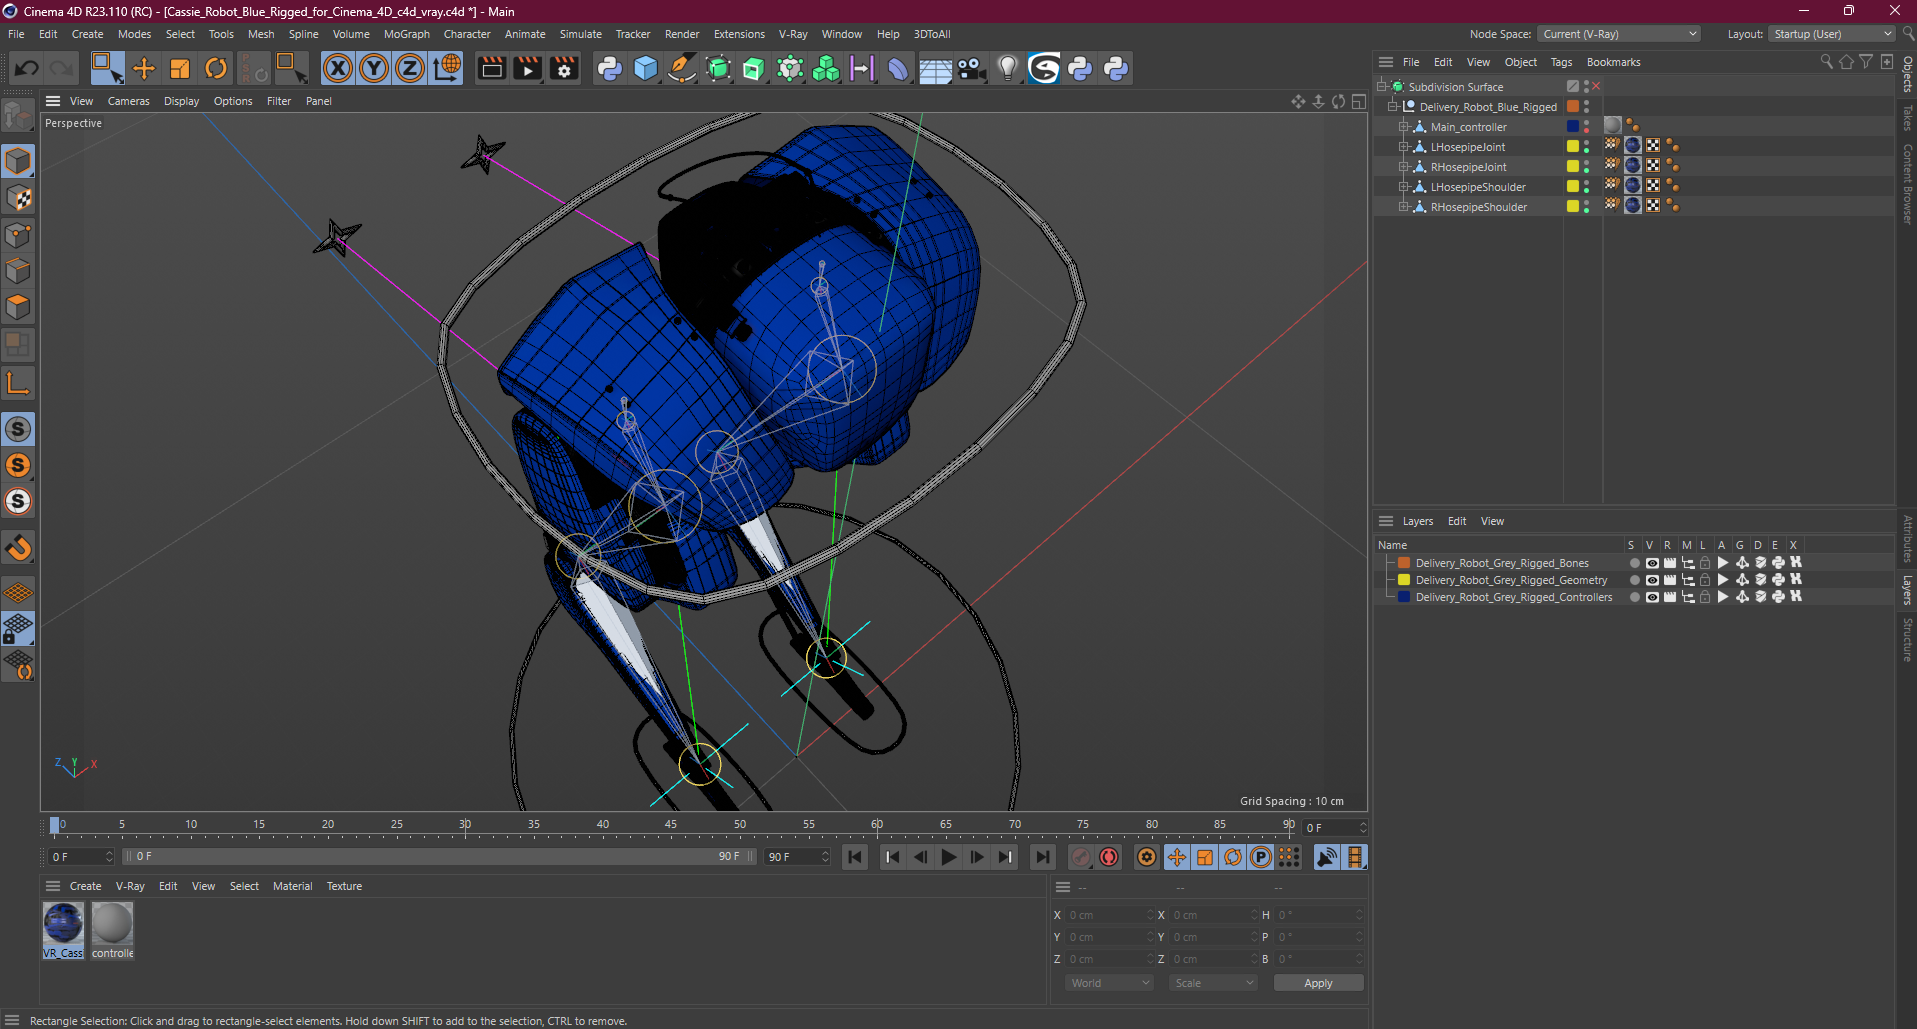The image size is (1917, 1029).
Task: Click orange color swatch of Bones layer
Action: (x=1404, y=563)
